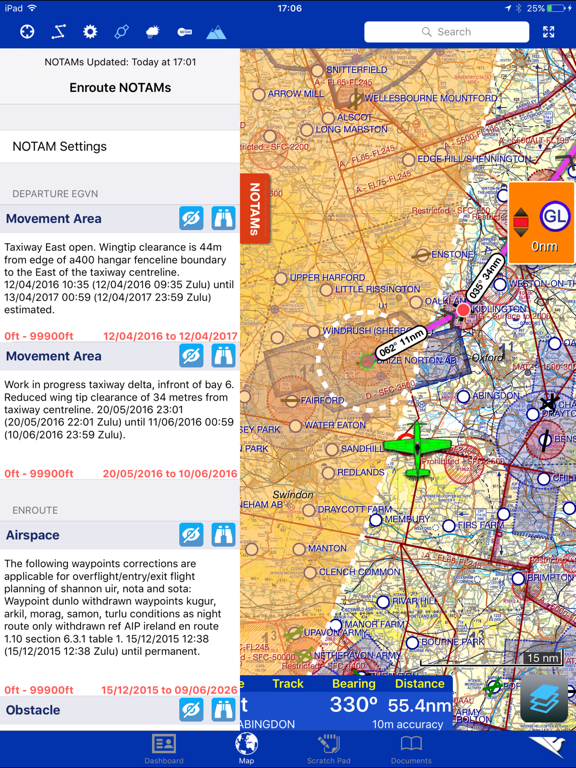This screenshot has height=768, width=576.
Task: Tap the Bearing 330° readout
Action: tap(354, 705)
